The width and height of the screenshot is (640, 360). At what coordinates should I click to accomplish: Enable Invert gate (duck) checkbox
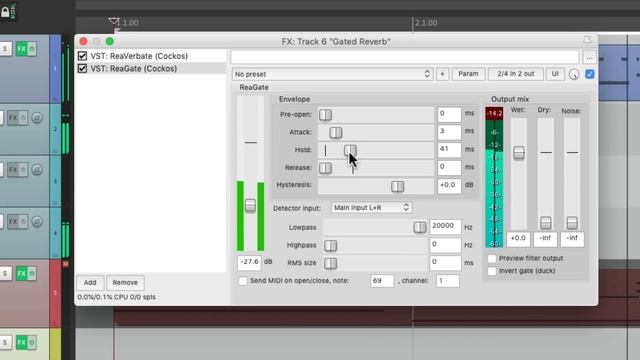tap(492, 271)
